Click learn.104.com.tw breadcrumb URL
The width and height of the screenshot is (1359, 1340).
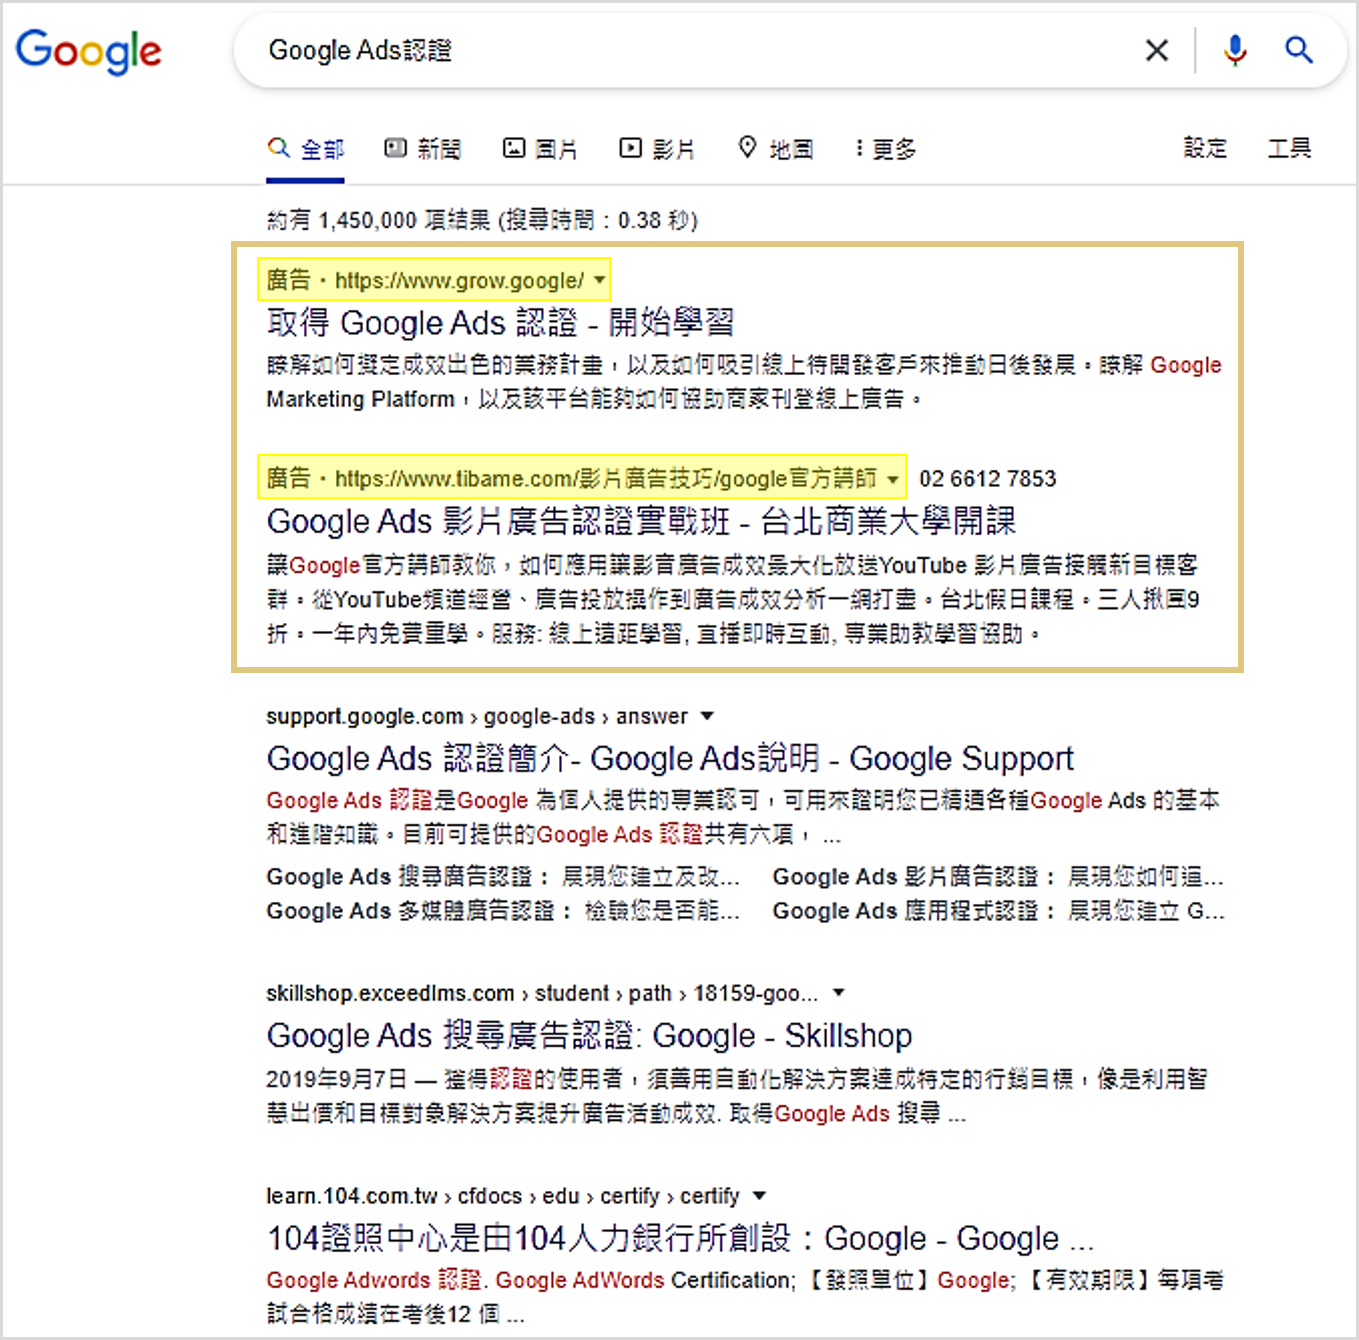pyautogui.click(x=503, y=1196)
